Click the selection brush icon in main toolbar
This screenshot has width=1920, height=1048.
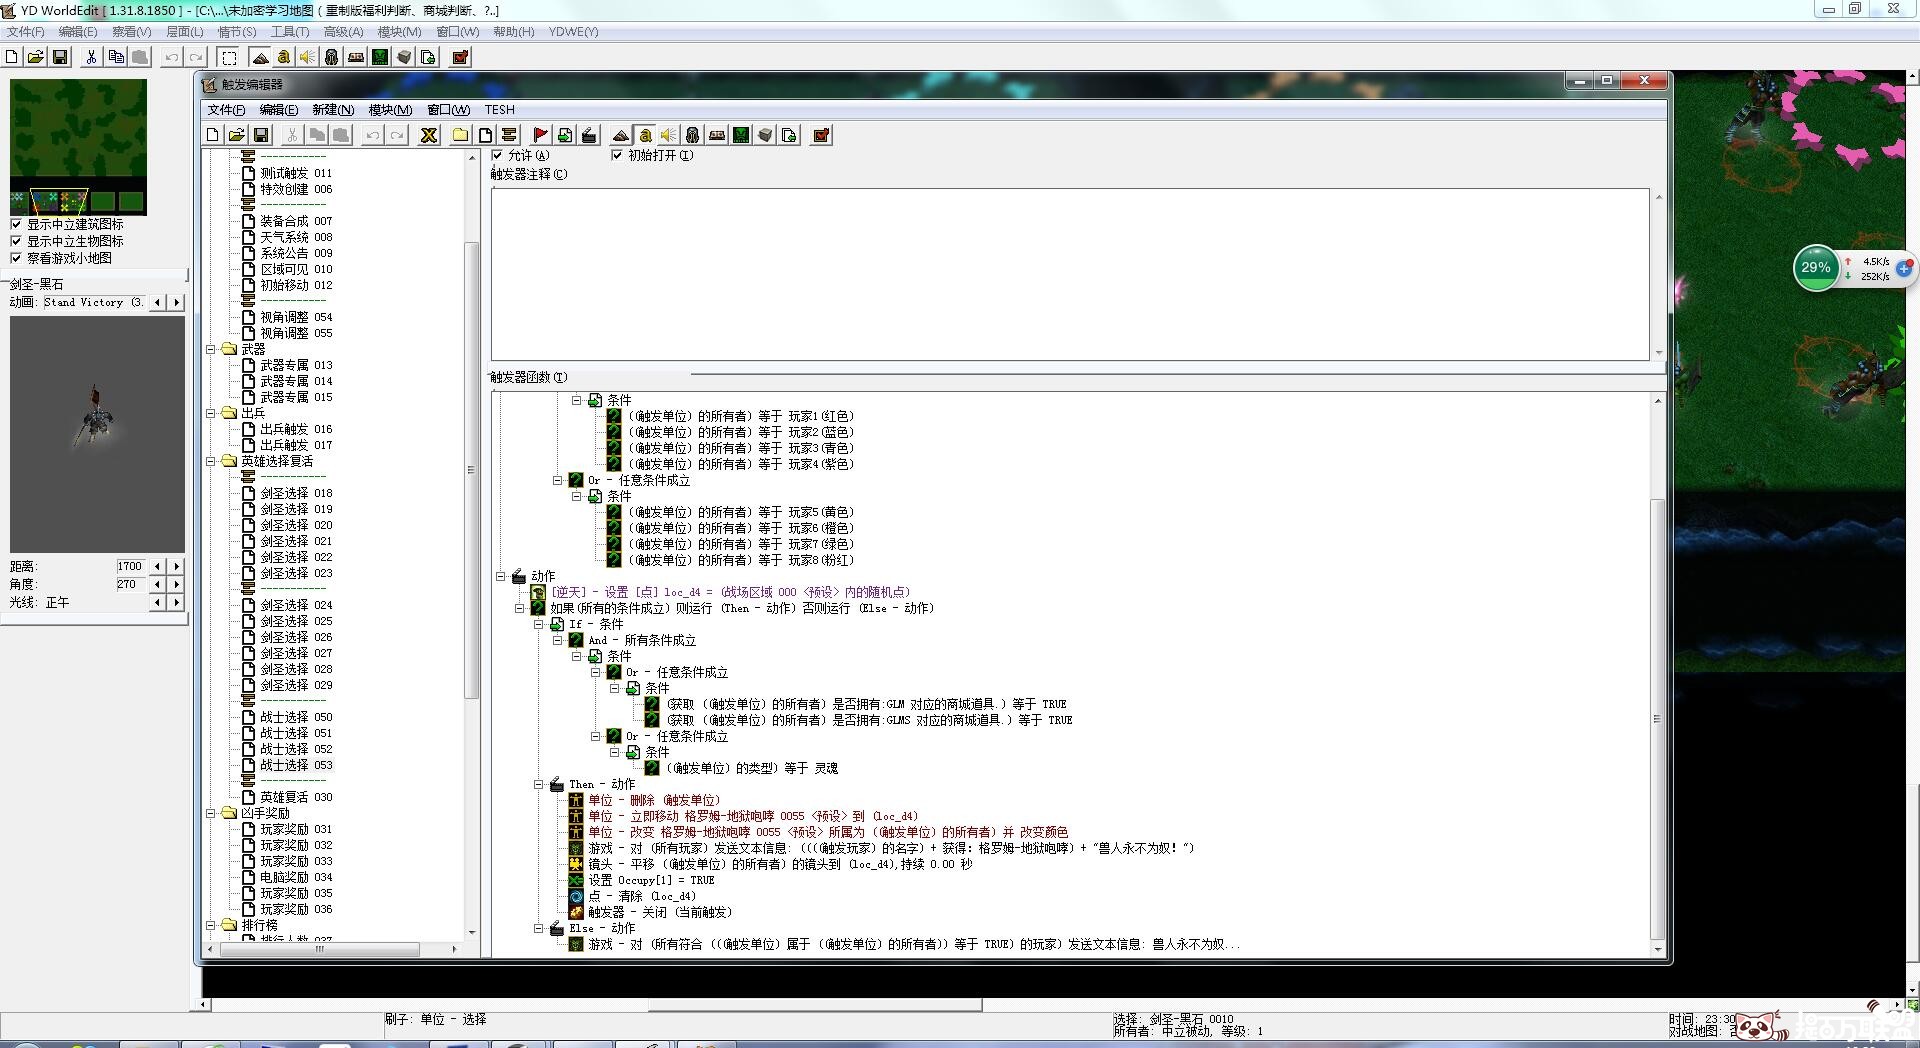pos(229,57)
